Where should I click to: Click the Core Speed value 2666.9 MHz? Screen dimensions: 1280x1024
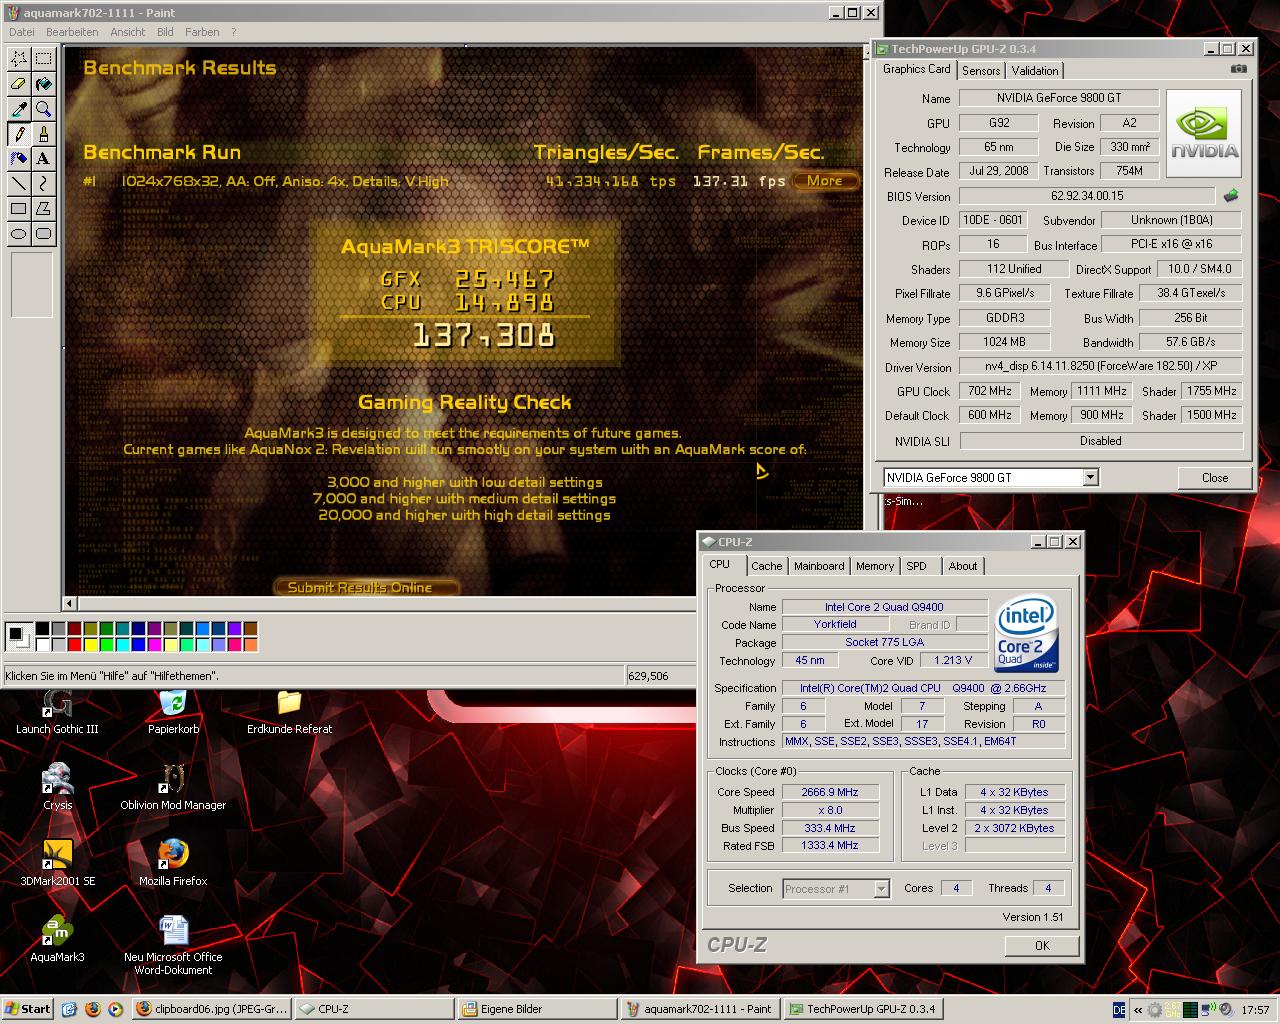point(830,792)
